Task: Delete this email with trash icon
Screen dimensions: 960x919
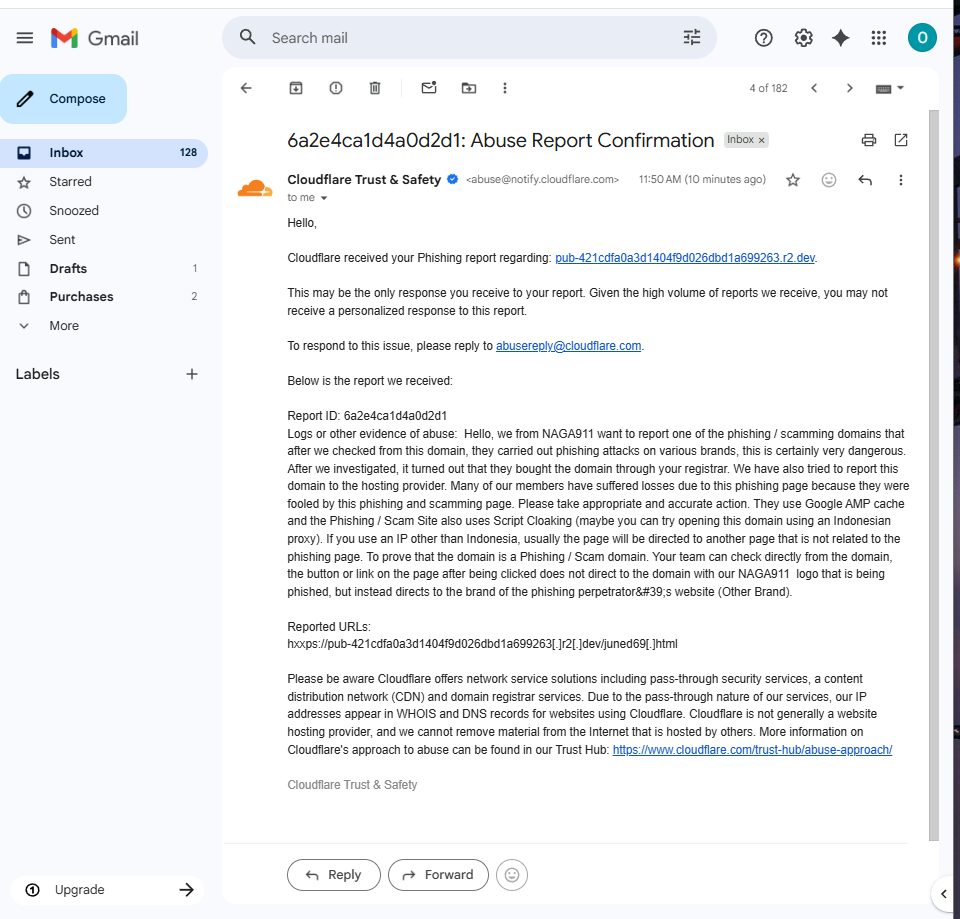Action: click(375, 88)
